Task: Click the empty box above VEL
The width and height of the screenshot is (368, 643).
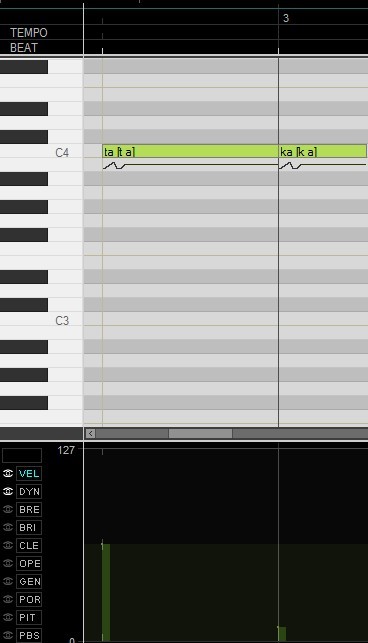Action: coord(22,455)
